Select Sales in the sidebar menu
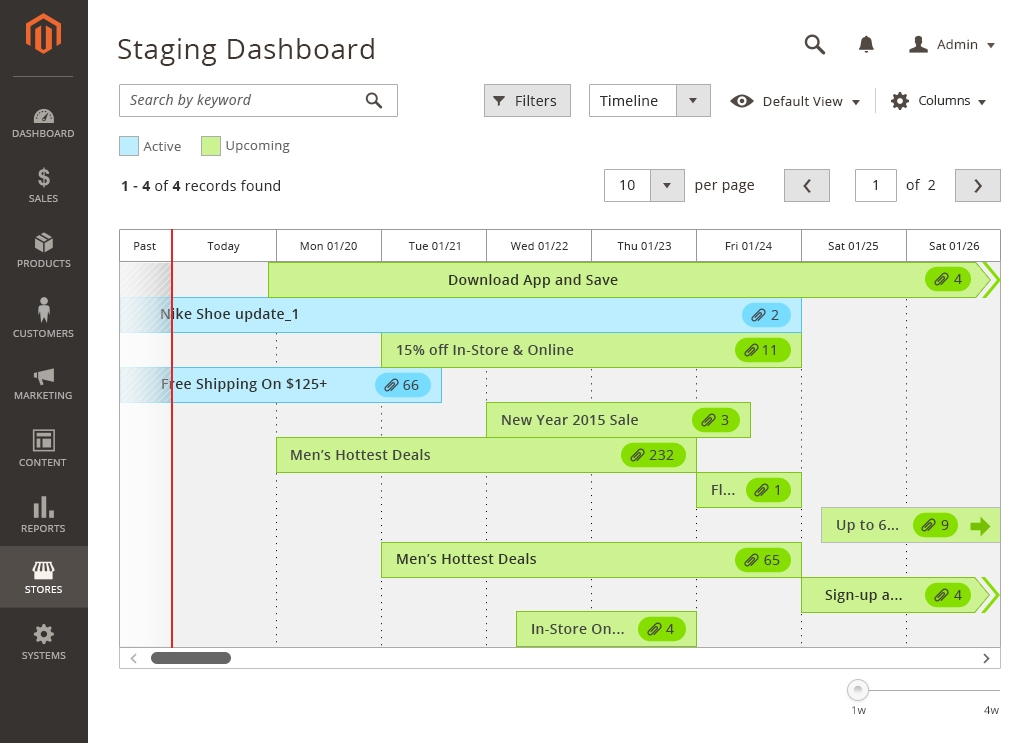The height and width of the screenshot is (743, 1024). (43, 185)
